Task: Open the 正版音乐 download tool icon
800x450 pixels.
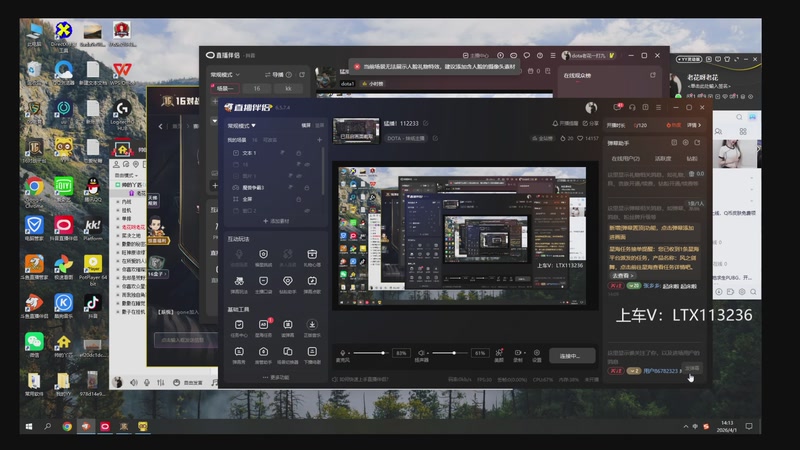Action: click(312, 324)
